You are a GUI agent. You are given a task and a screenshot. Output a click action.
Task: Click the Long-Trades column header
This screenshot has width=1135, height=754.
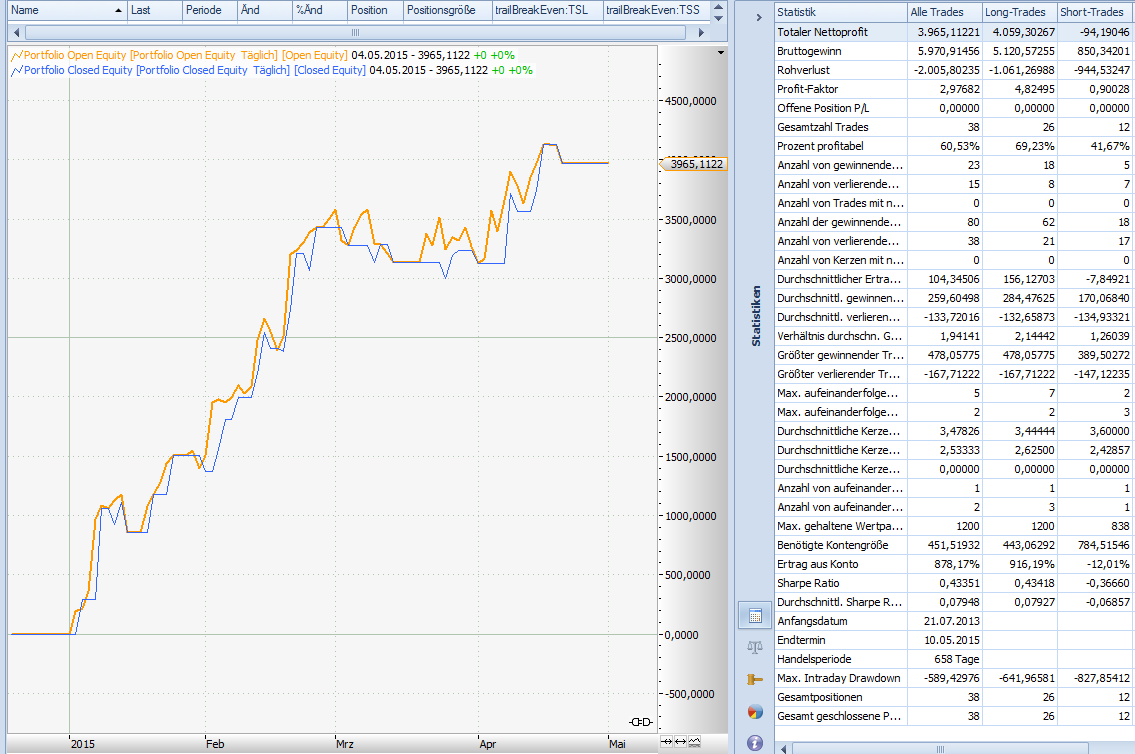point(1019,12)
